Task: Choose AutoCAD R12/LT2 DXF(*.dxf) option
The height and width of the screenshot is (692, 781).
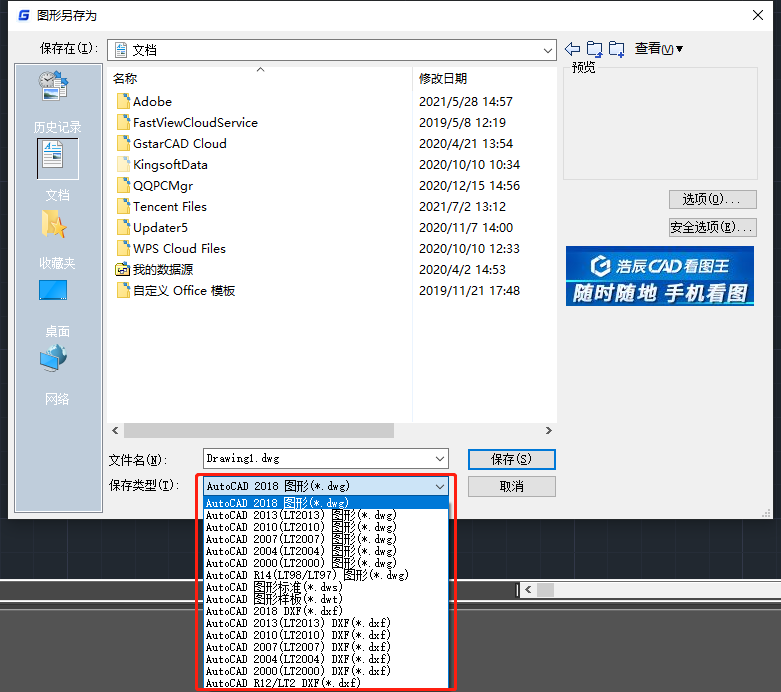Action: 326,683
